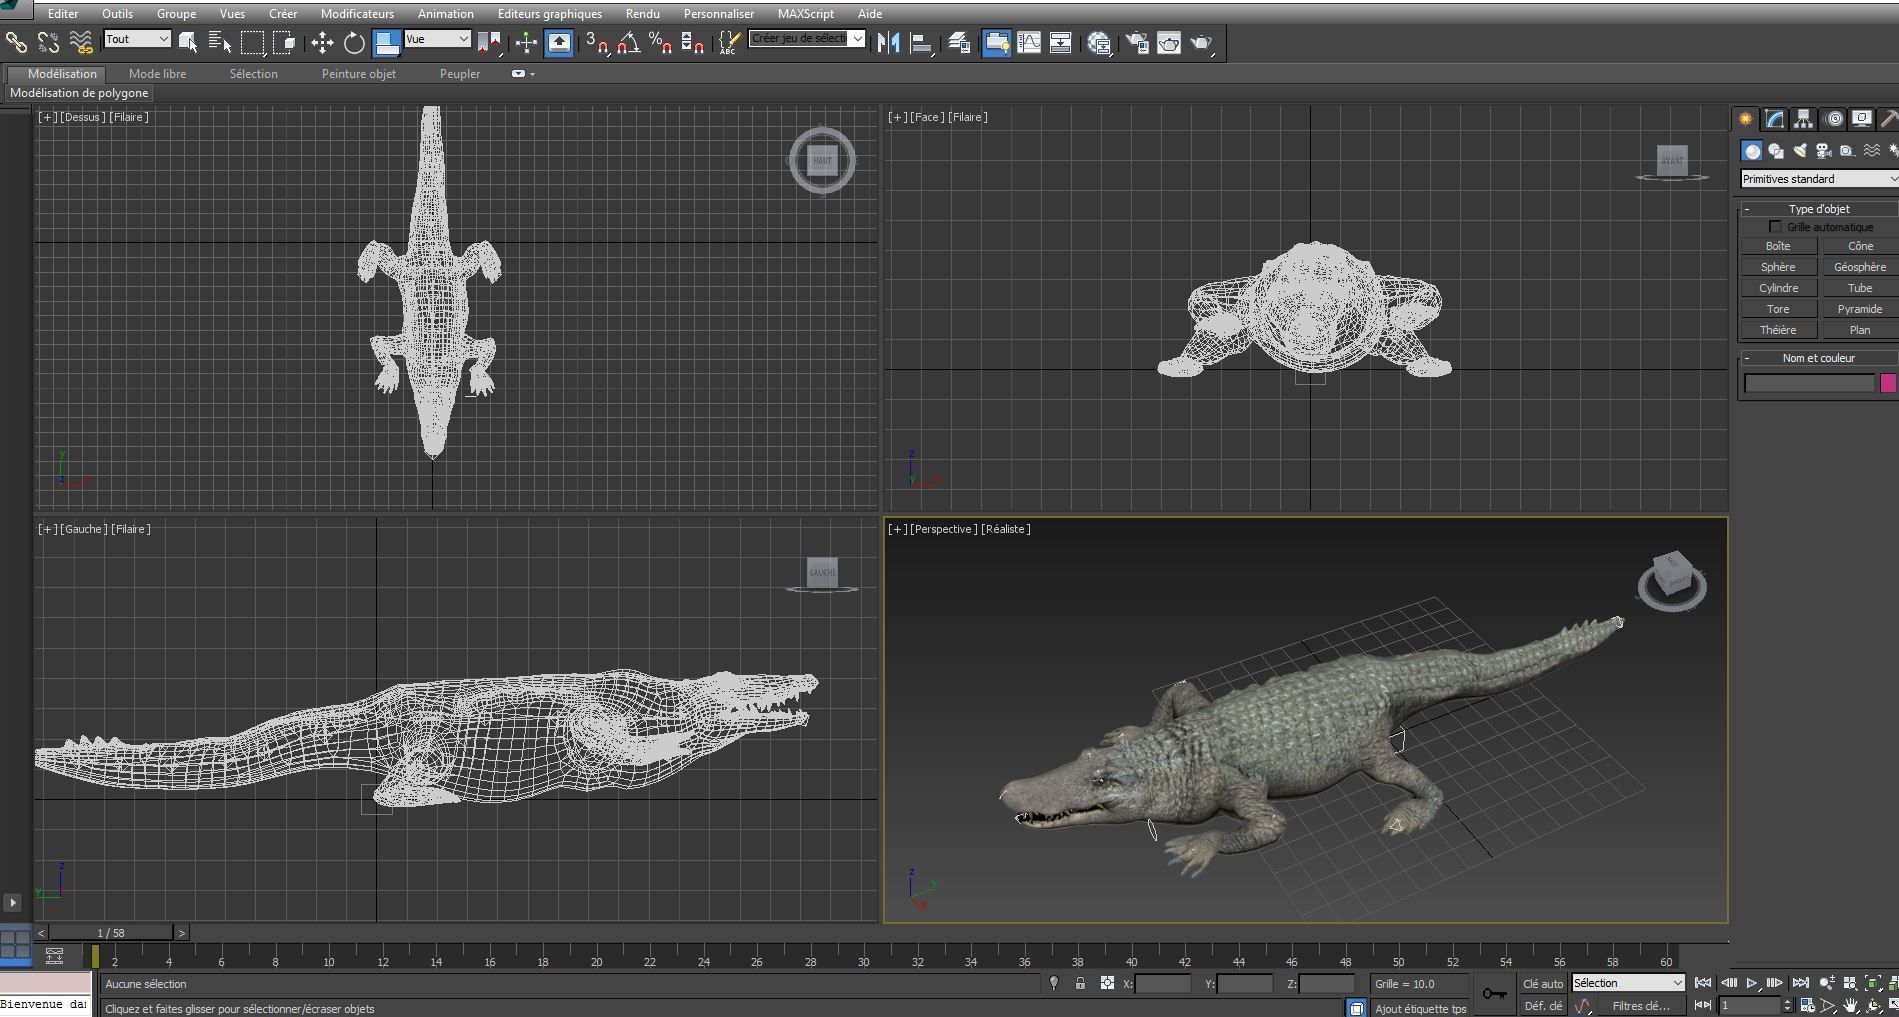This screenshot has width=1899, height=1017.
Task: Create a Pyramide primitive
Action: (x=1859, y=309)
